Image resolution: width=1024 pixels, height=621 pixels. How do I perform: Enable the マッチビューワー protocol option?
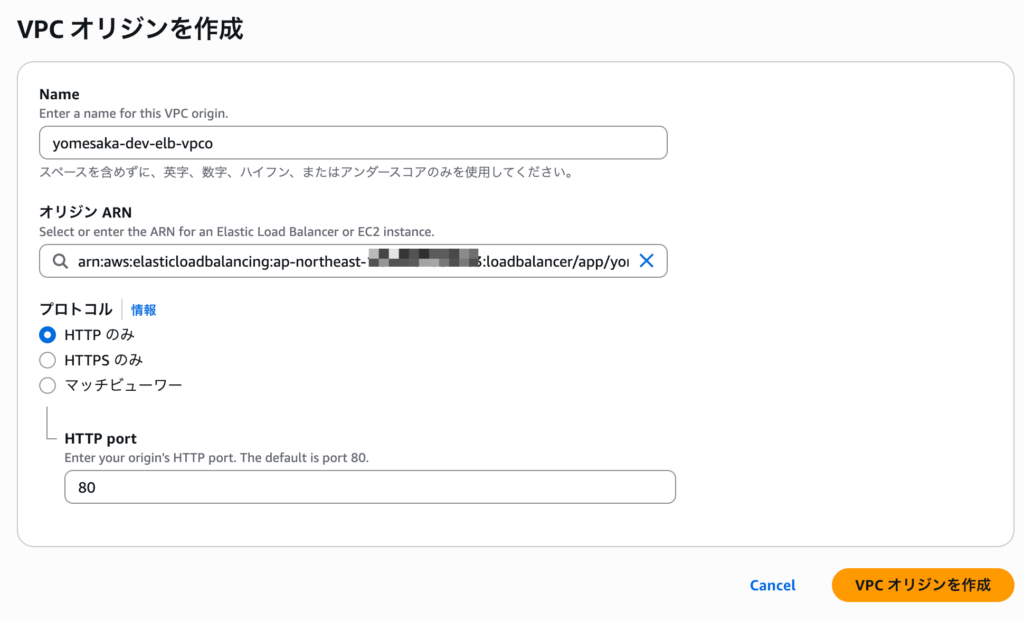pyautogui.click(x=47, y=385)
